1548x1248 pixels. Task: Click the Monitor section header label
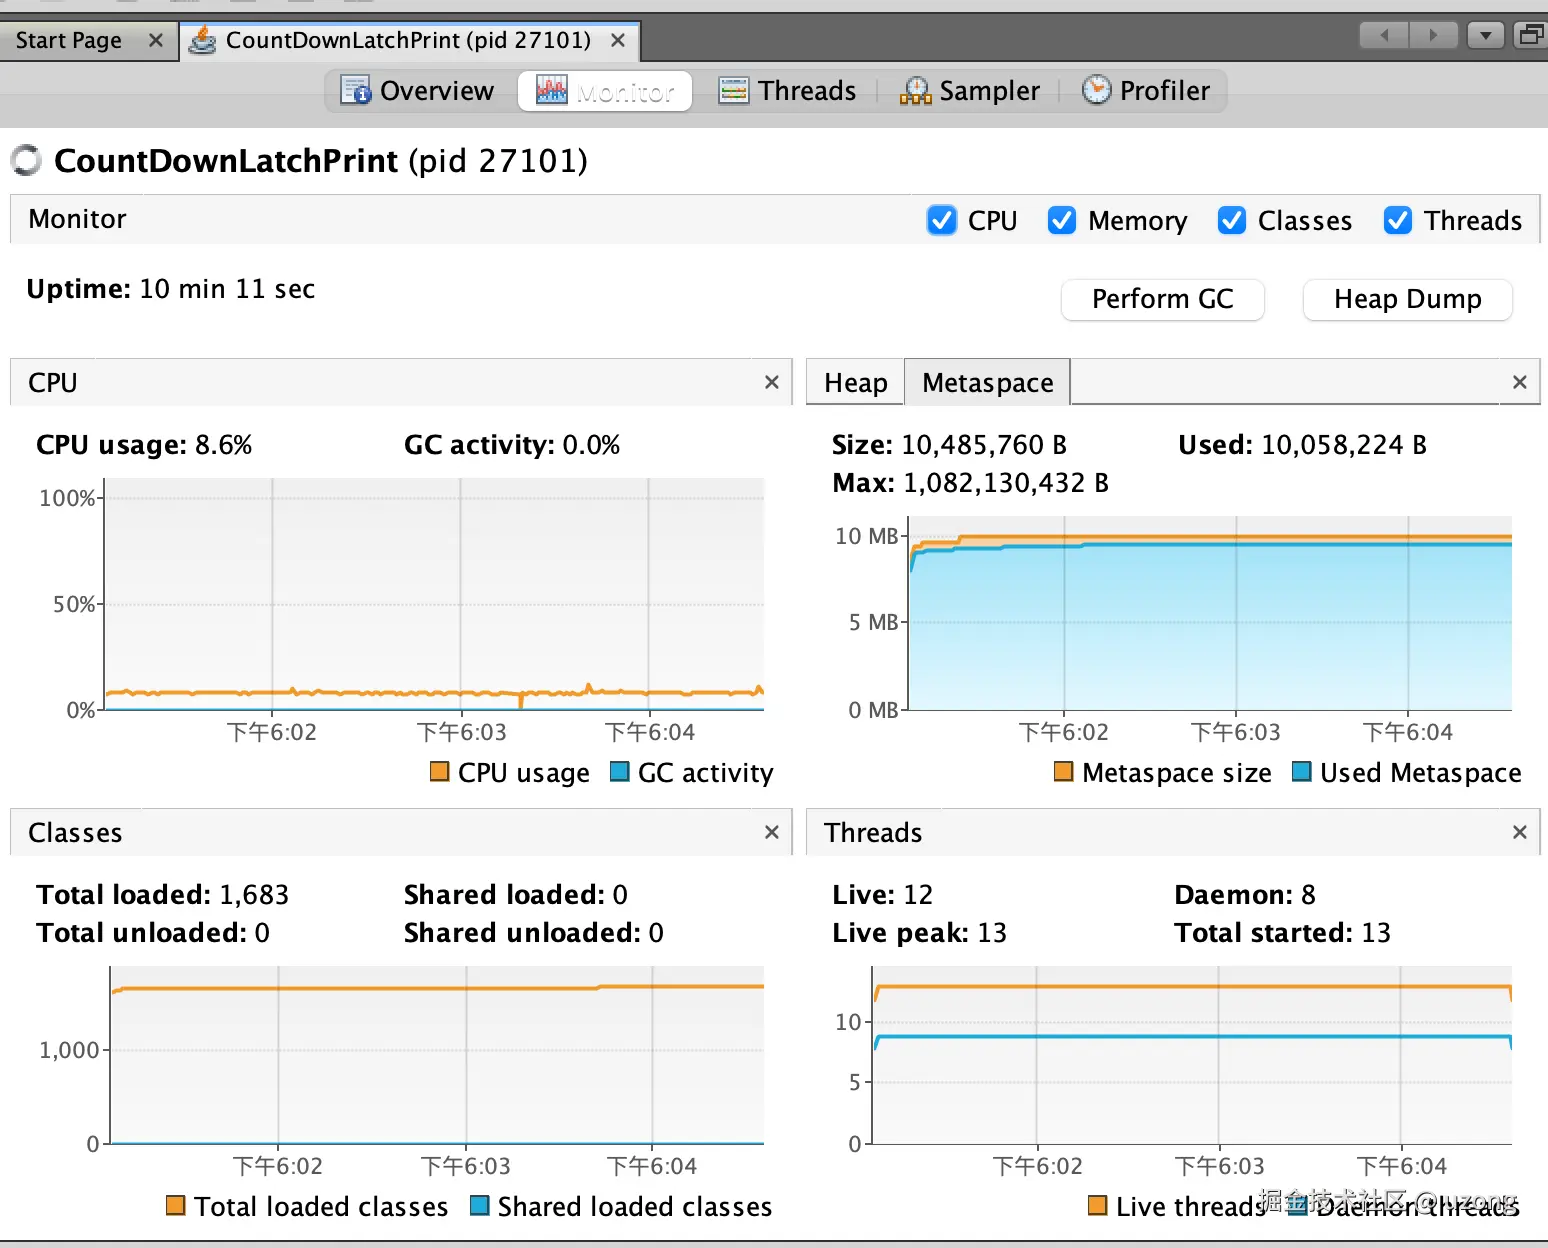[x=77, y=219]
